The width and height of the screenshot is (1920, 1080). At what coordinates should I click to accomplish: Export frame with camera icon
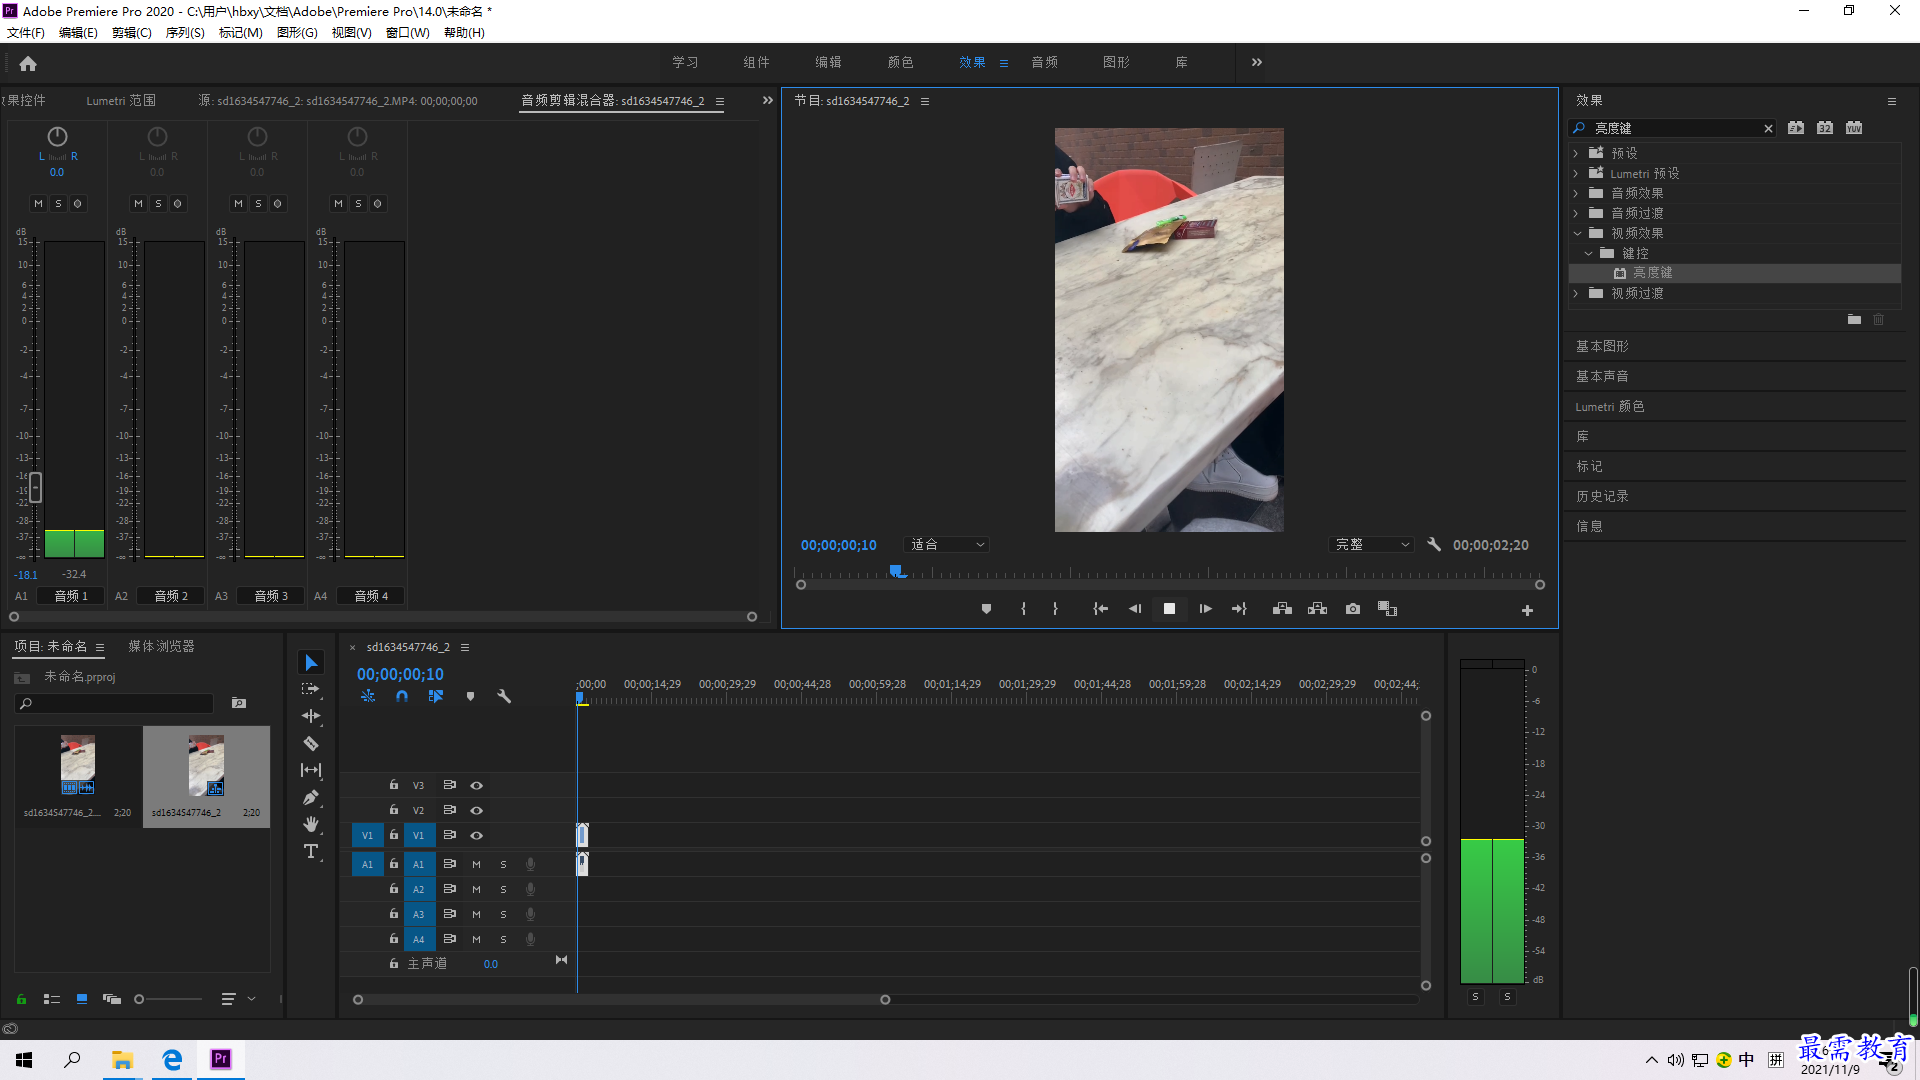[1353, 609]
